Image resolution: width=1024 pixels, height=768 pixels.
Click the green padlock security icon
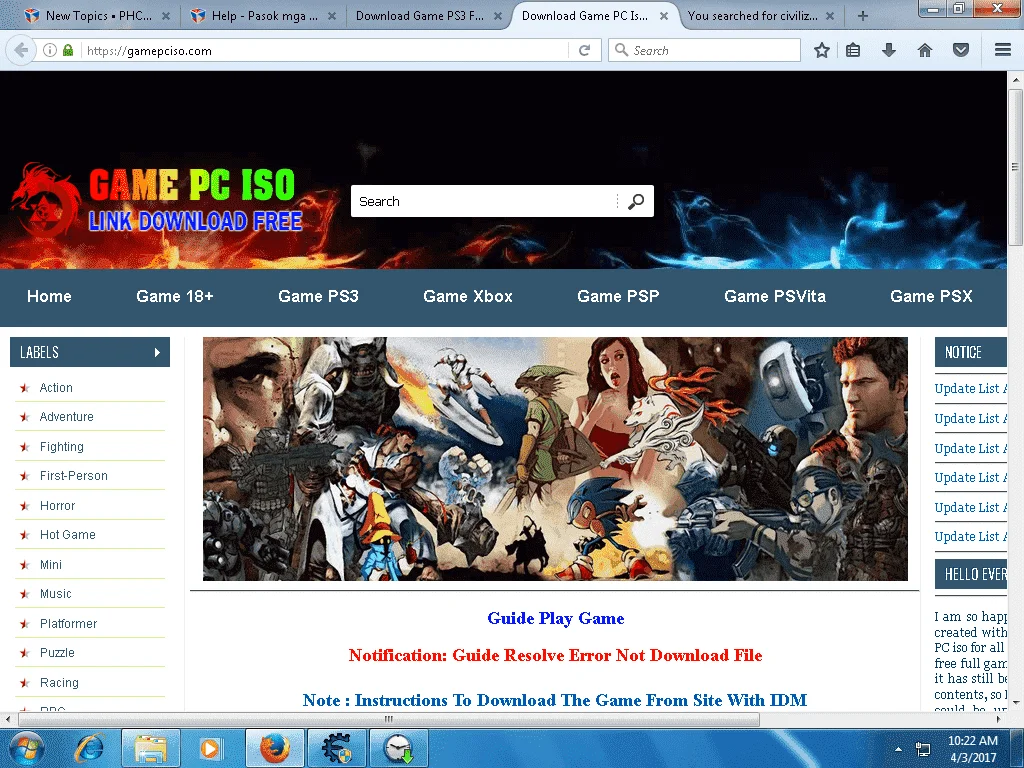click(x=68, y=50)
